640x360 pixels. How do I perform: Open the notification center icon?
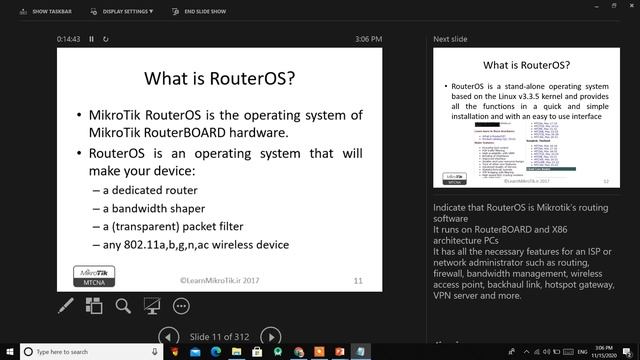[627, 351]
